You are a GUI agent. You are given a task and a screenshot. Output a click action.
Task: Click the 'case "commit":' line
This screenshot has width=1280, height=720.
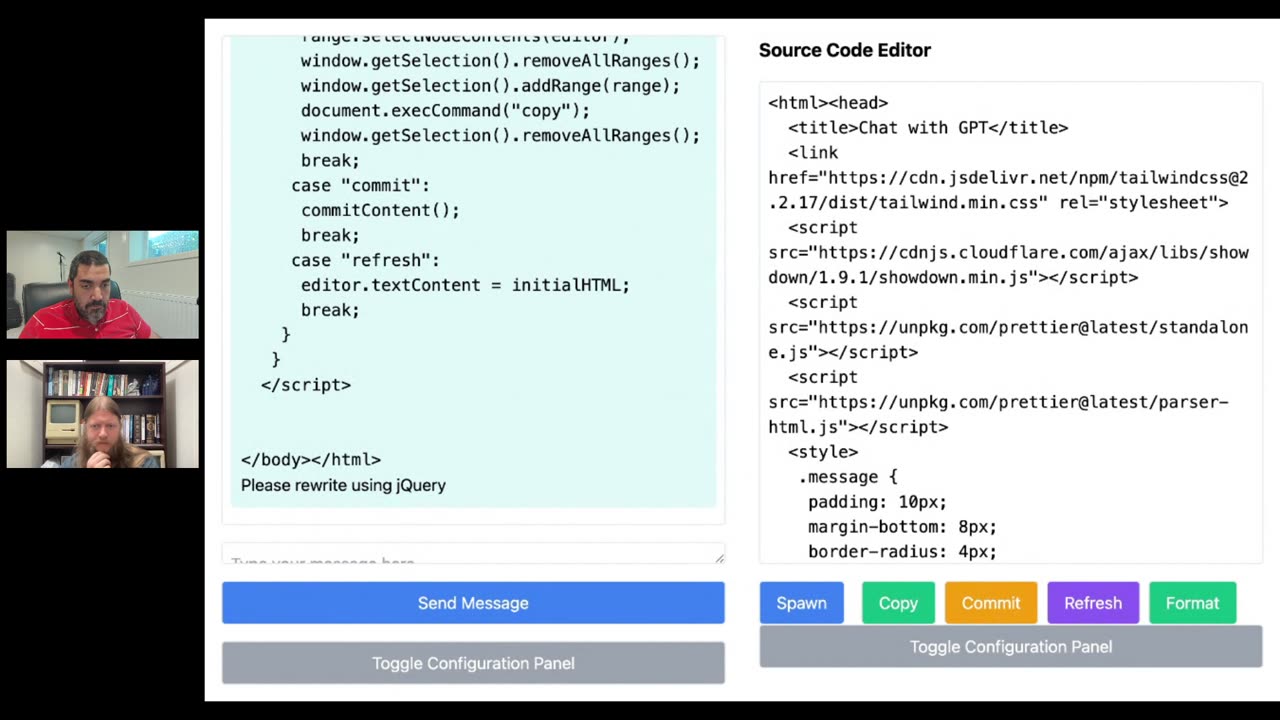coord(360,185)
